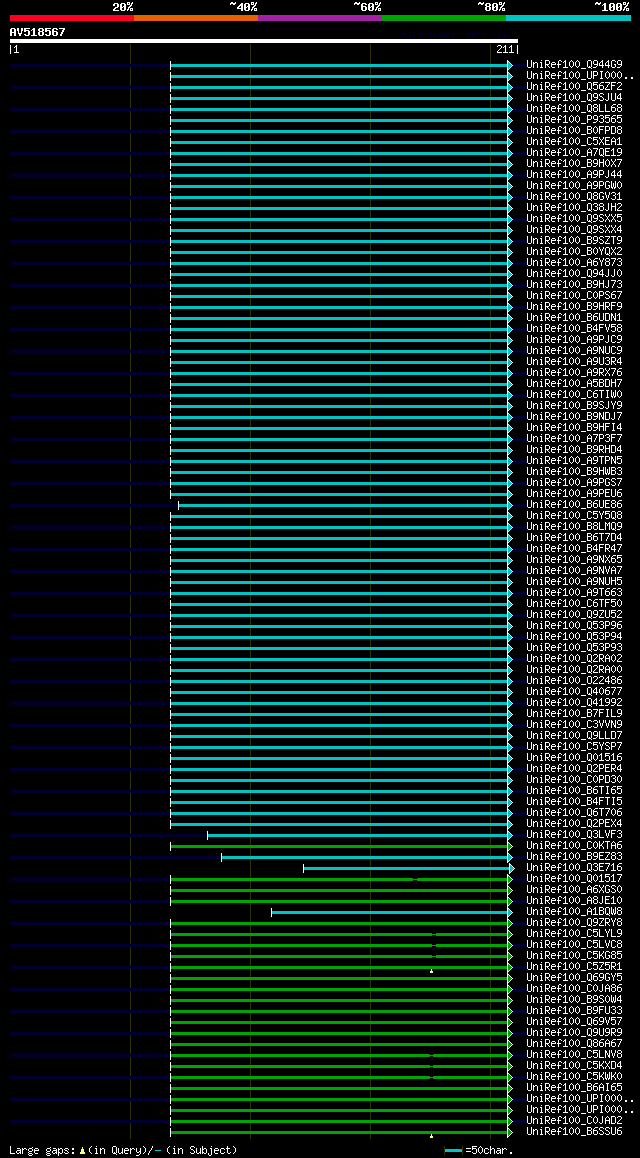Select hit label UniRef100_C0JAD2
Screen dimensions: 640x1158
coord(574,1120)
